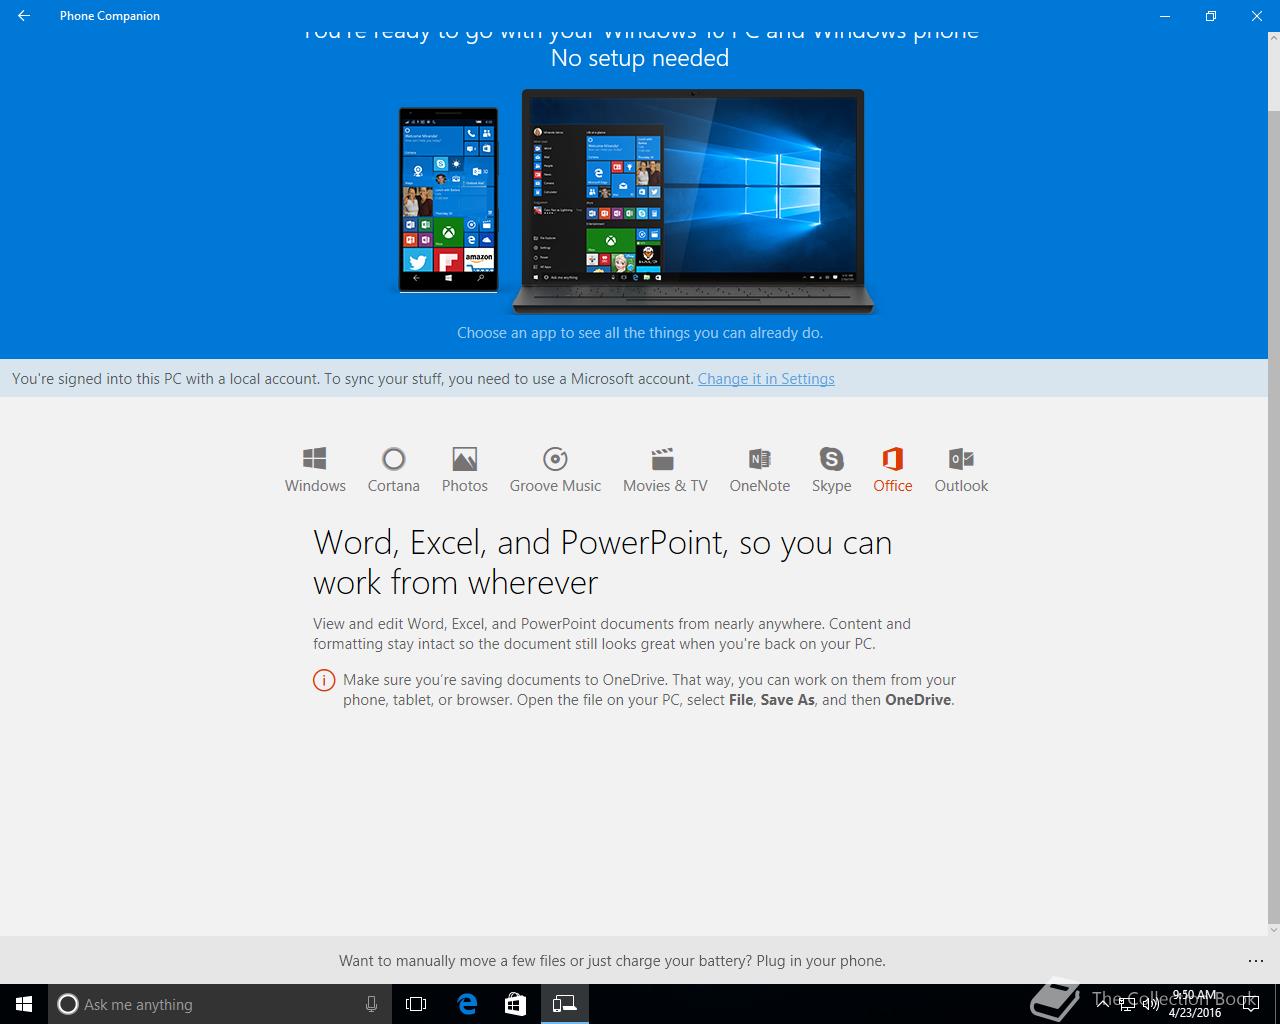1280x1024 pixels.
Task: Click the Cortana search box
Action: [x=220, y=1004]
